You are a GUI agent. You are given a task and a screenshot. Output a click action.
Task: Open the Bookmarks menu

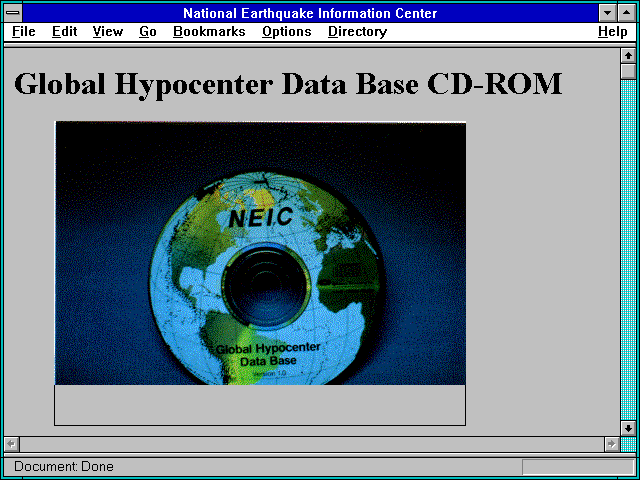point(209,32)
